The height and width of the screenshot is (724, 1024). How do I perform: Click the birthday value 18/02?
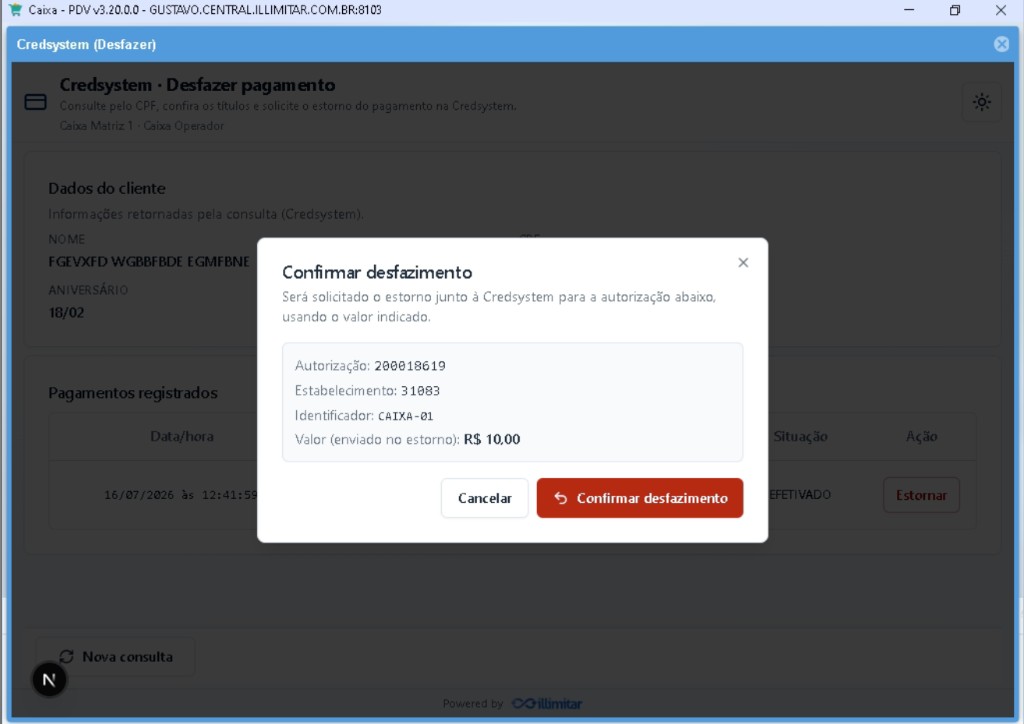(66, 313)
